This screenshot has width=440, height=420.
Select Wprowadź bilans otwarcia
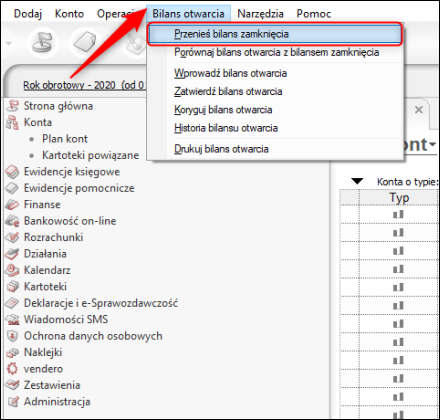pos(275,73)
